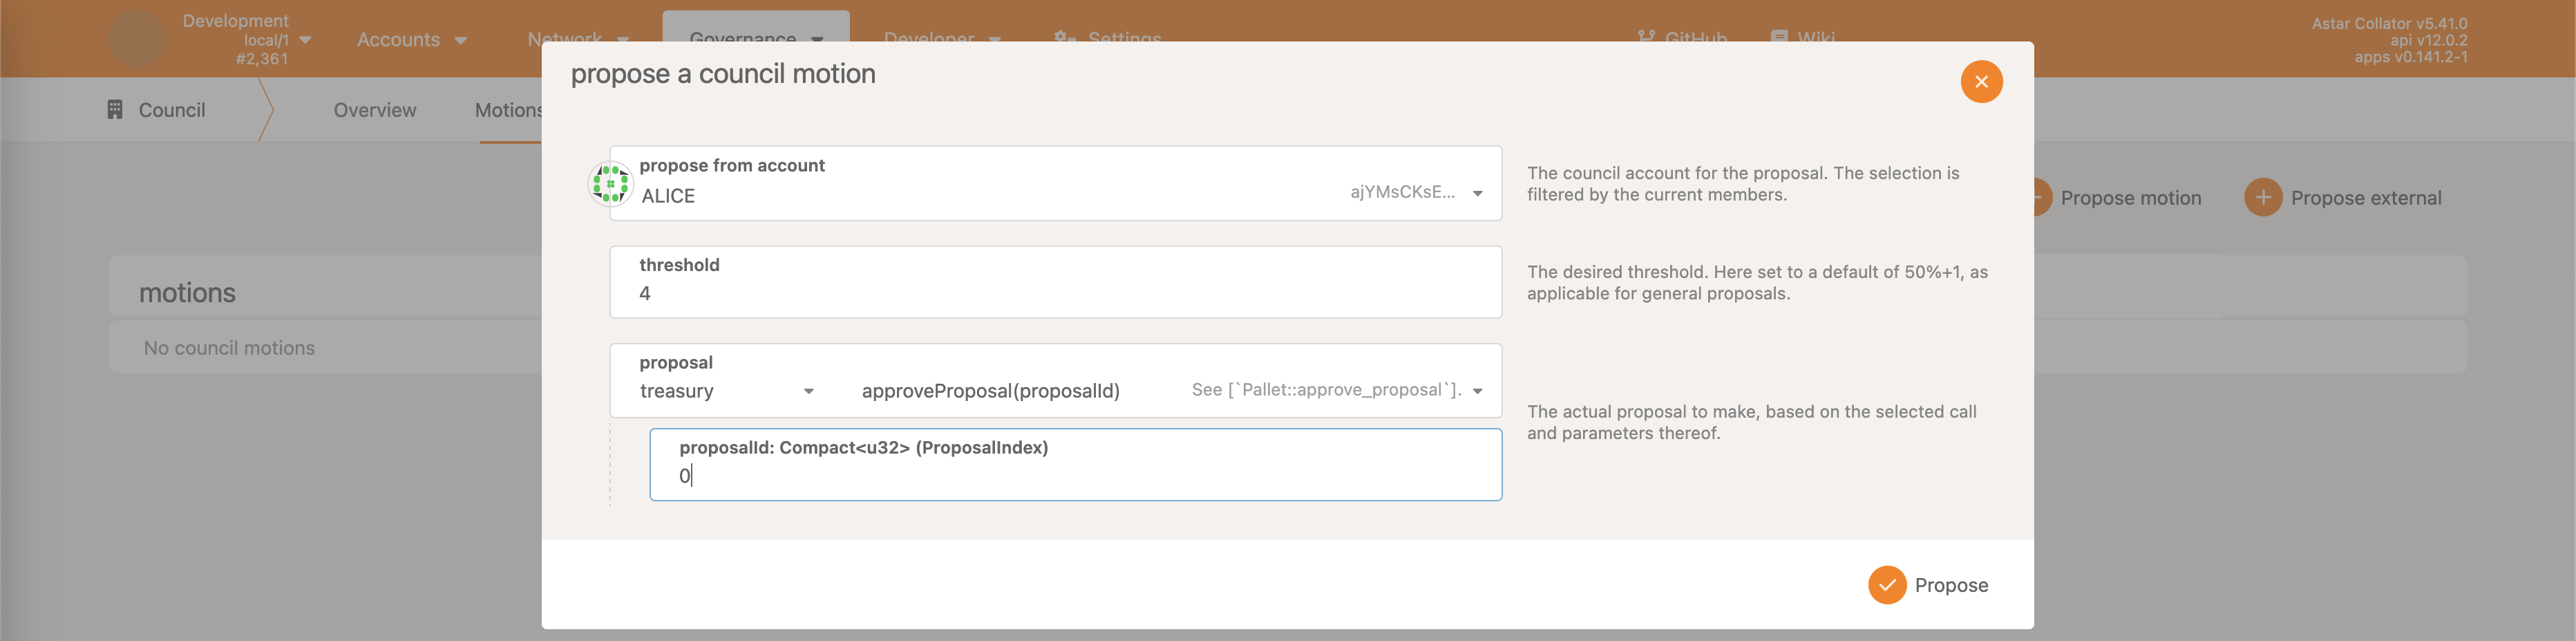
Task: Open the treasury pallet dropdown
Action: pos(808,392)
